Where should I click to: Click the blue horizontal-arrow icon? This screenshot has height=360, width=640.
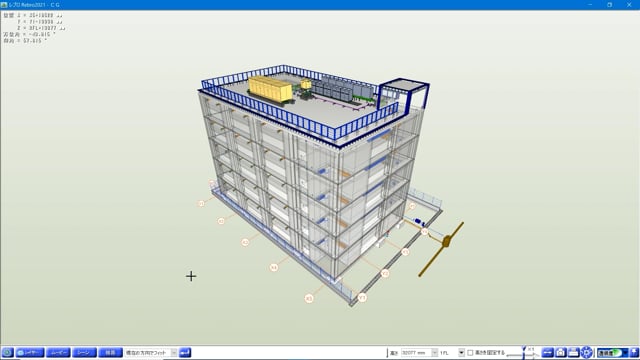tap(547, 352)
